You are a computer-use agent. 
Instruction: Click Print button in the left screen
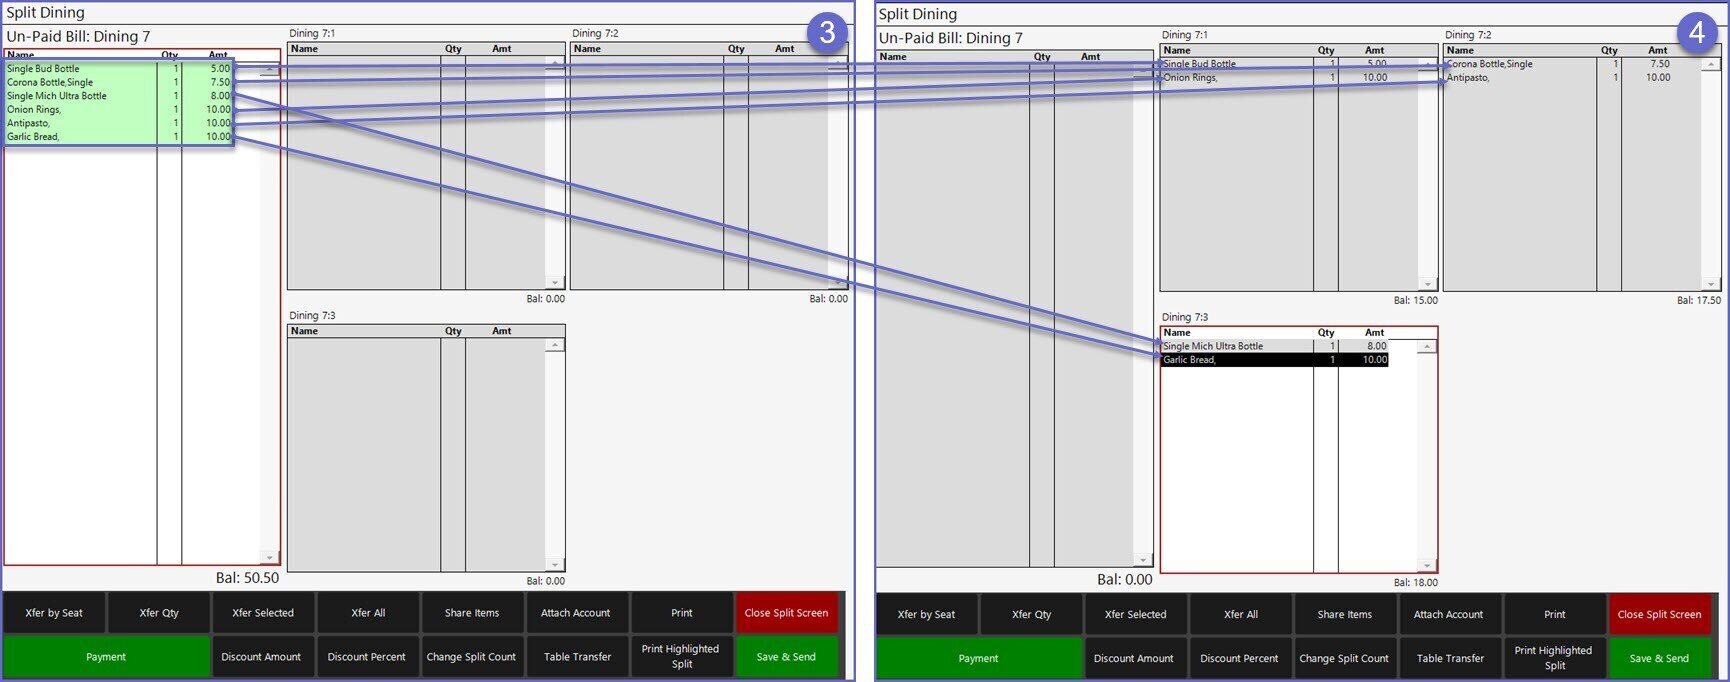(682, 613)
